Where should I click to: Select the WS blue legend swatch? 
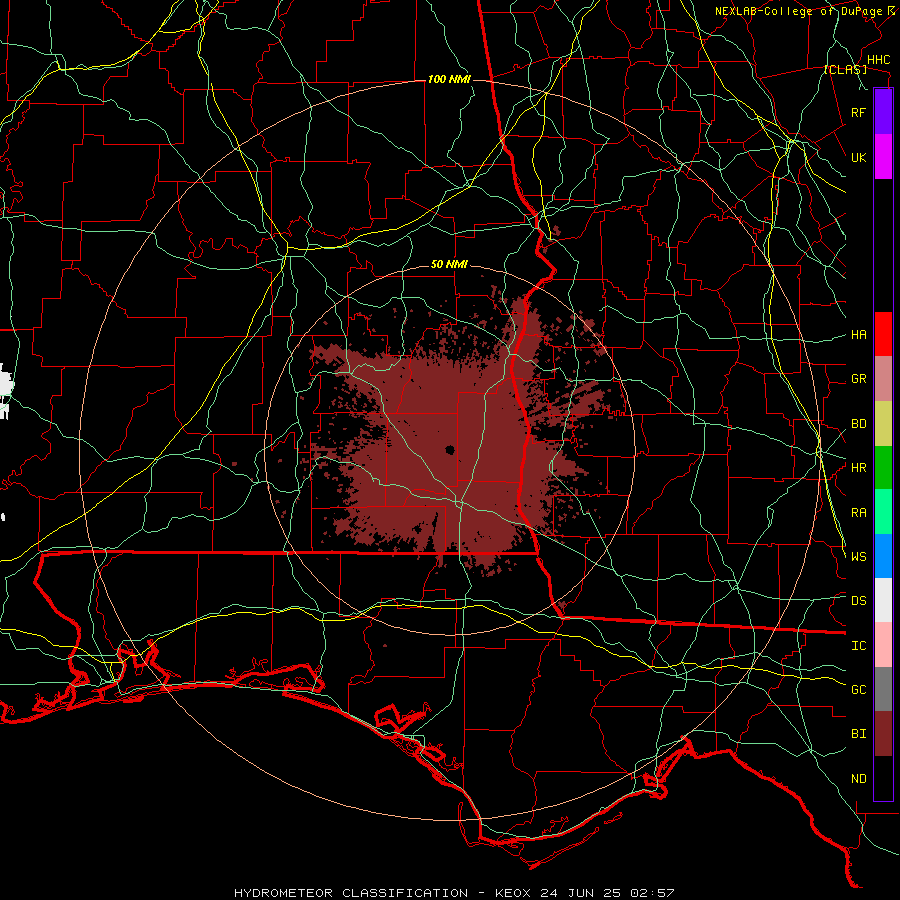(883, 556)
